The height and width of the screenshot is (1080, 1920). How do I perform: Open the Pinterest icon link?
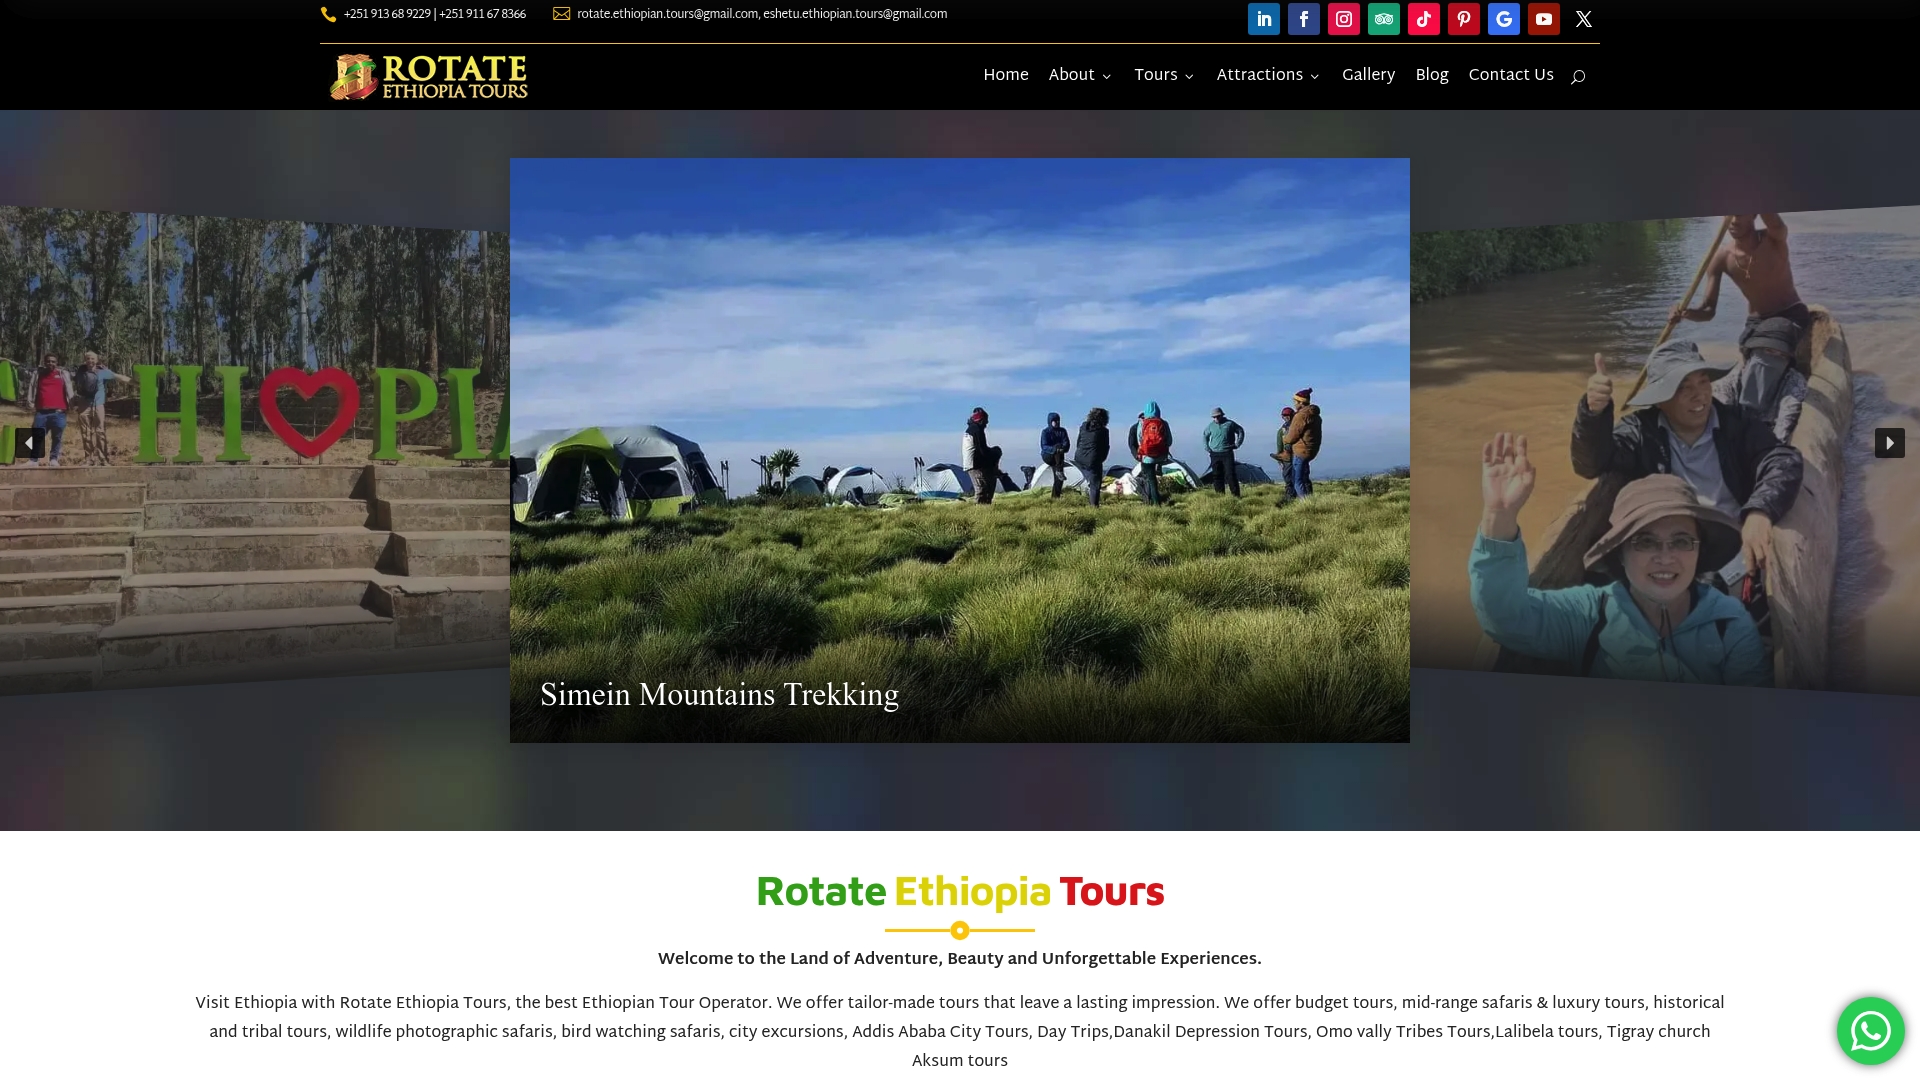(1463, 19)
